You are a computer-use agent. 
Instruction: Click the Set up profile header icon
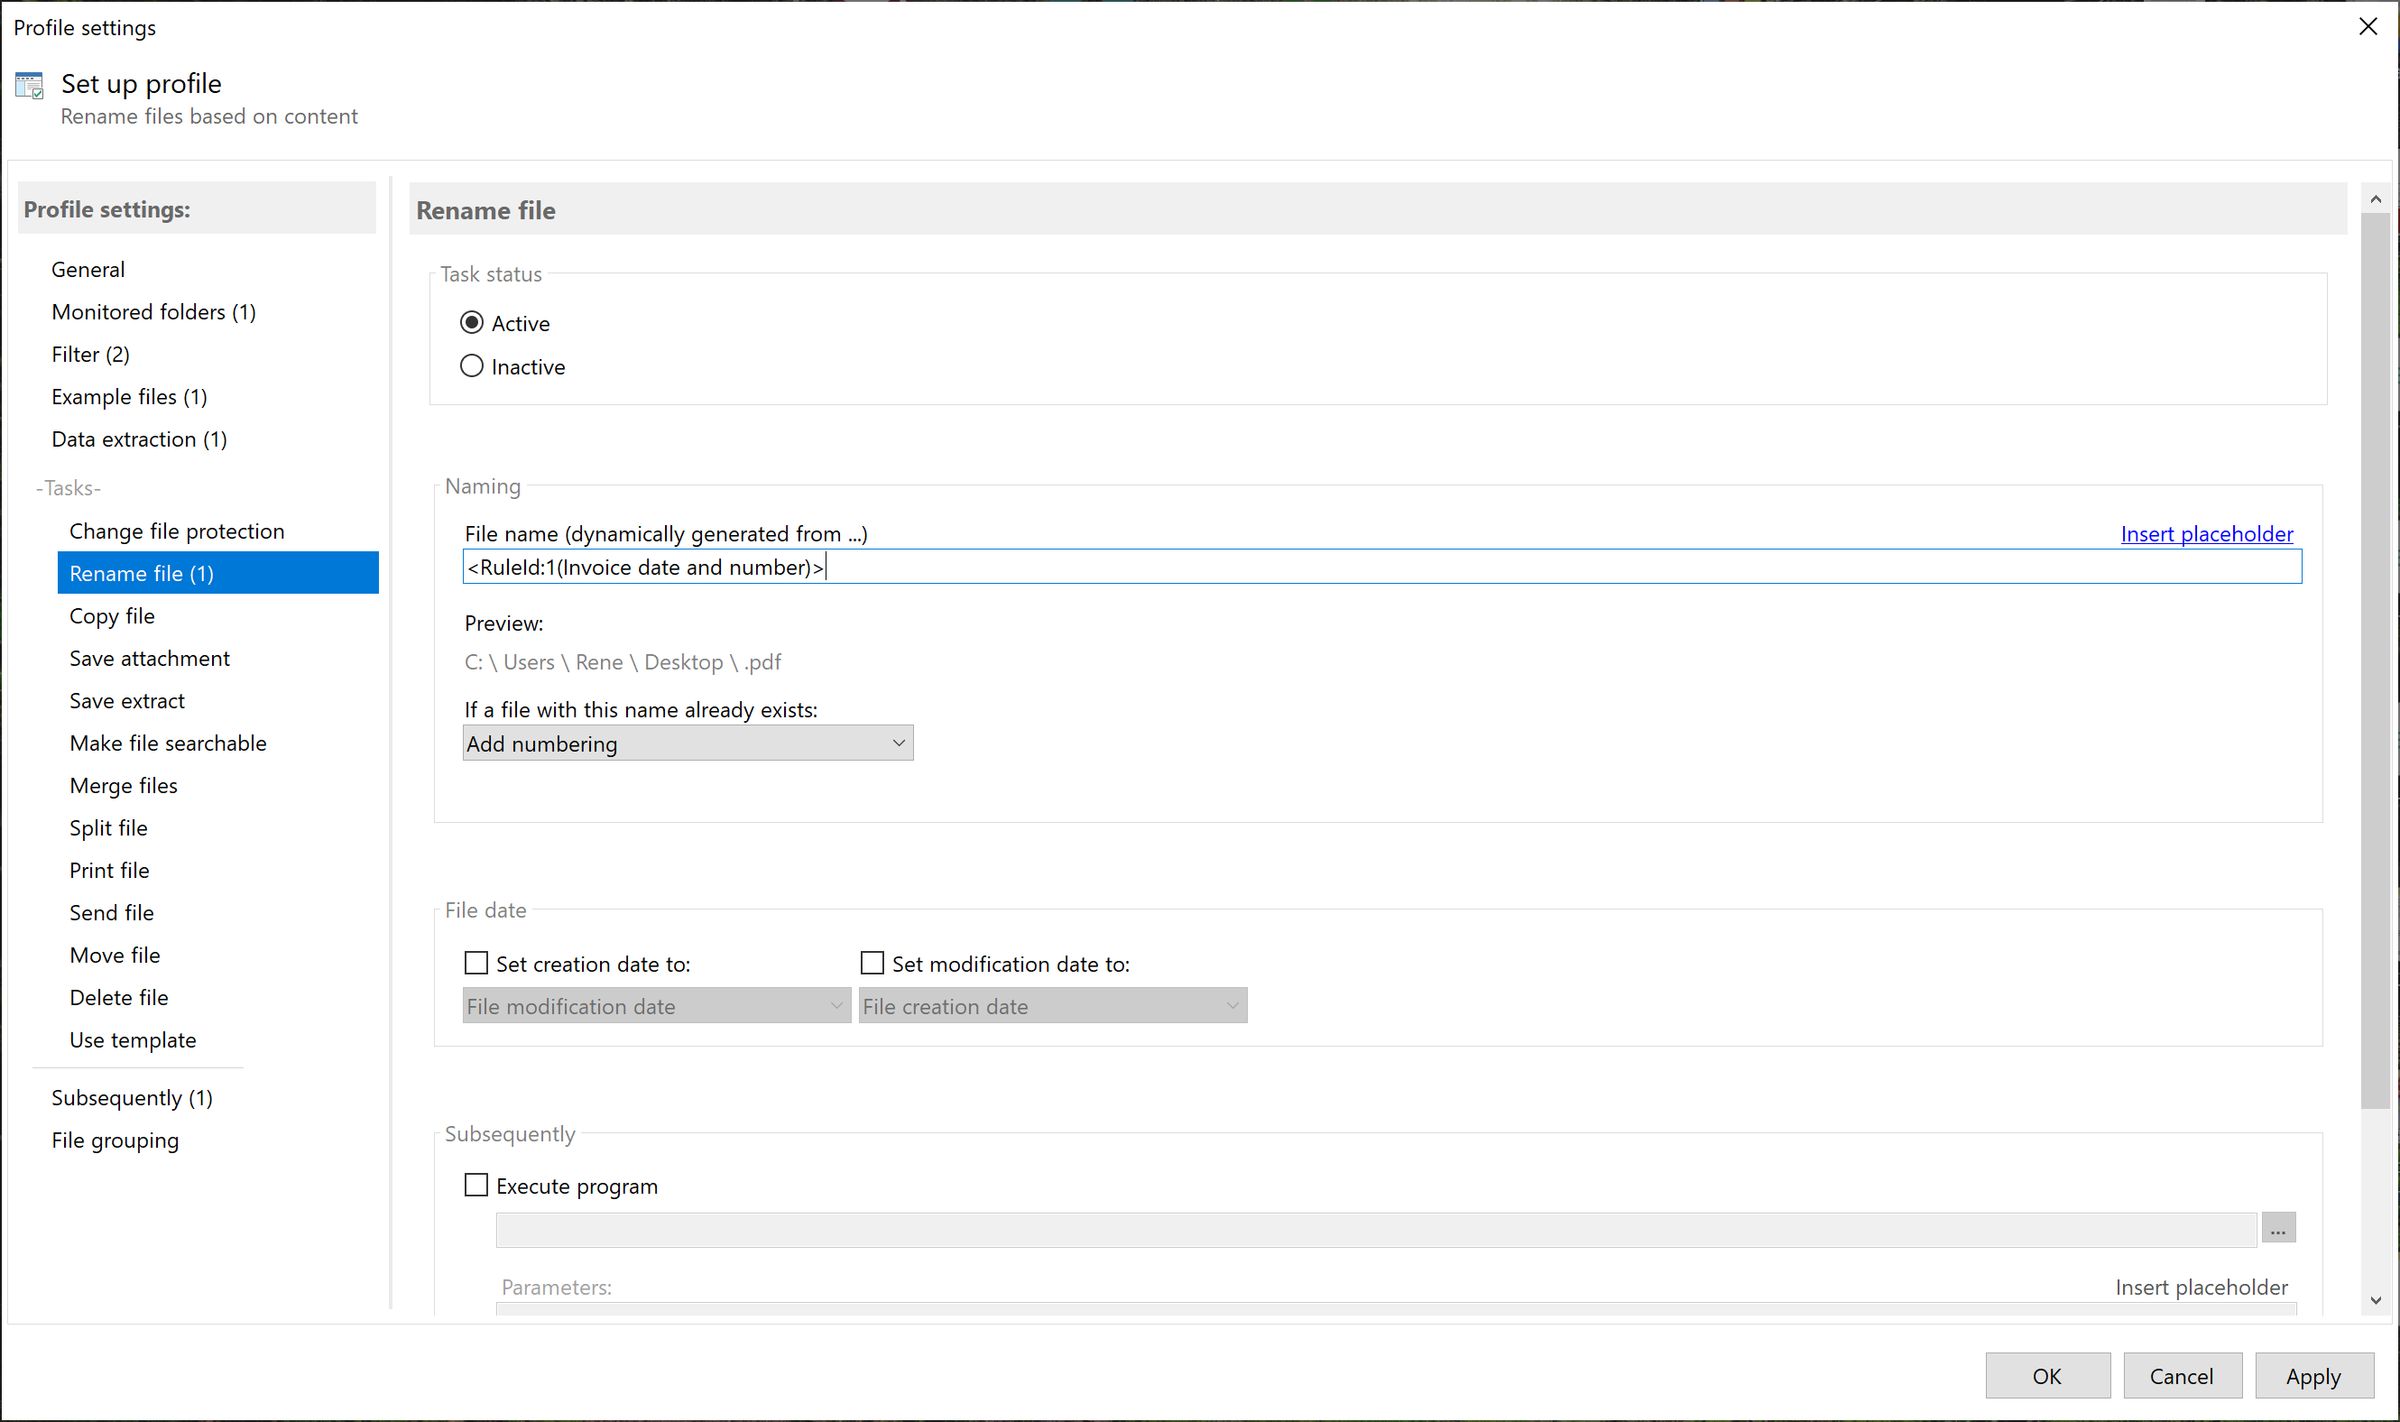[28, 84]
